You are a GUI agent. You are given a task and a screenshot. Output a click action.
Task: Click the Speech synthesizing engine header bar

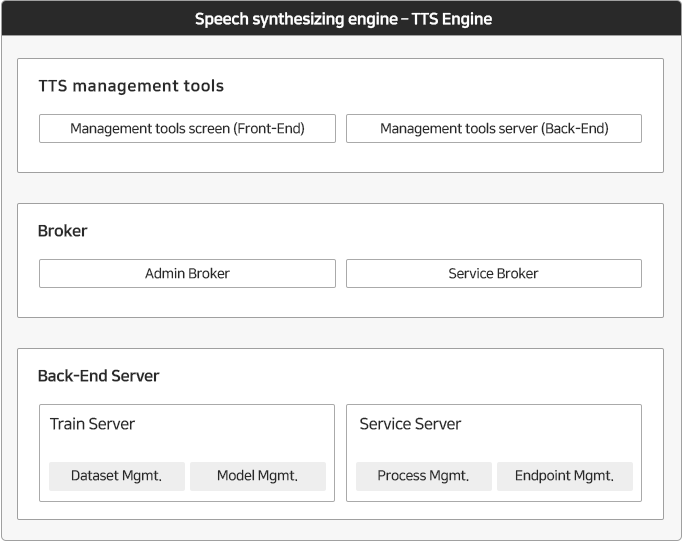click(342, 18)
